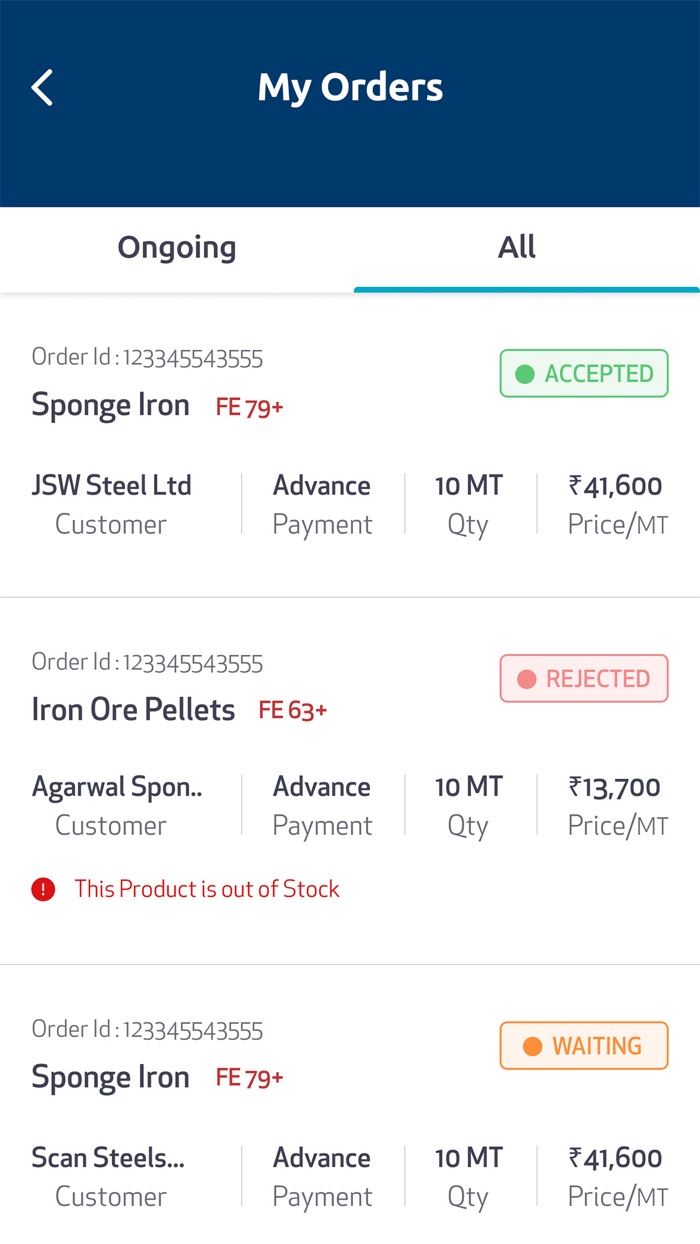The width and height of the screenshot is (700, 1244).
Task: Click the ₹41,600 price on JSW order
Action: click(615, 486)
